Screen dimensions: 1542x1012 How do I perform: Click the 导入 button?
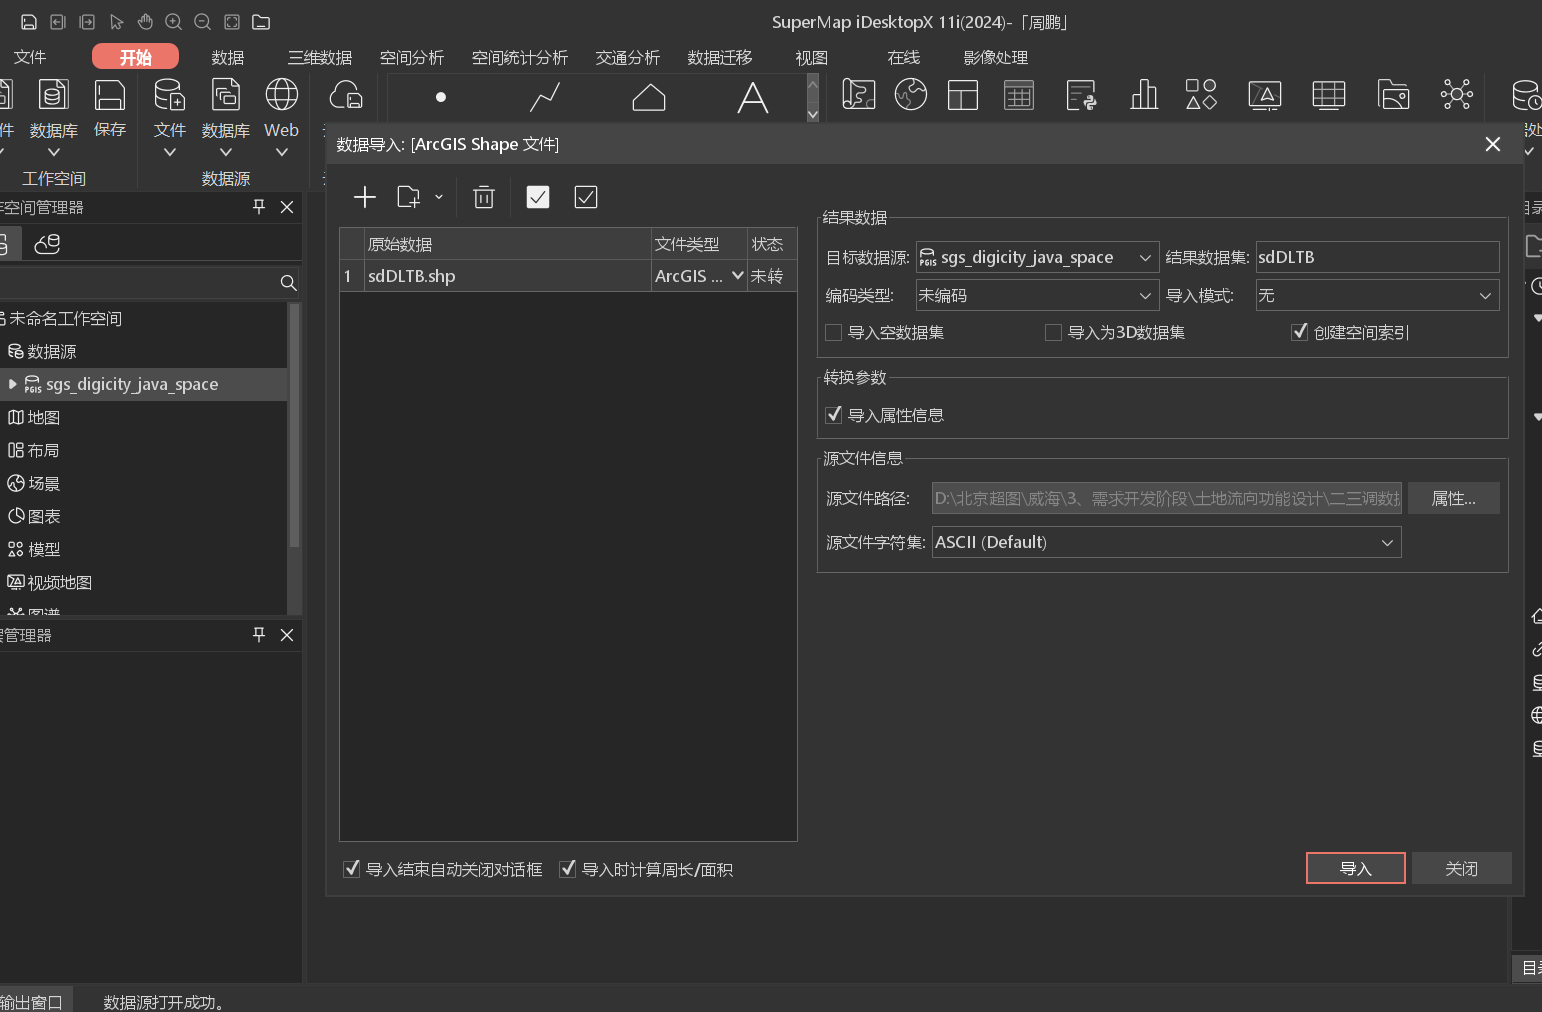click(1356, 868)
